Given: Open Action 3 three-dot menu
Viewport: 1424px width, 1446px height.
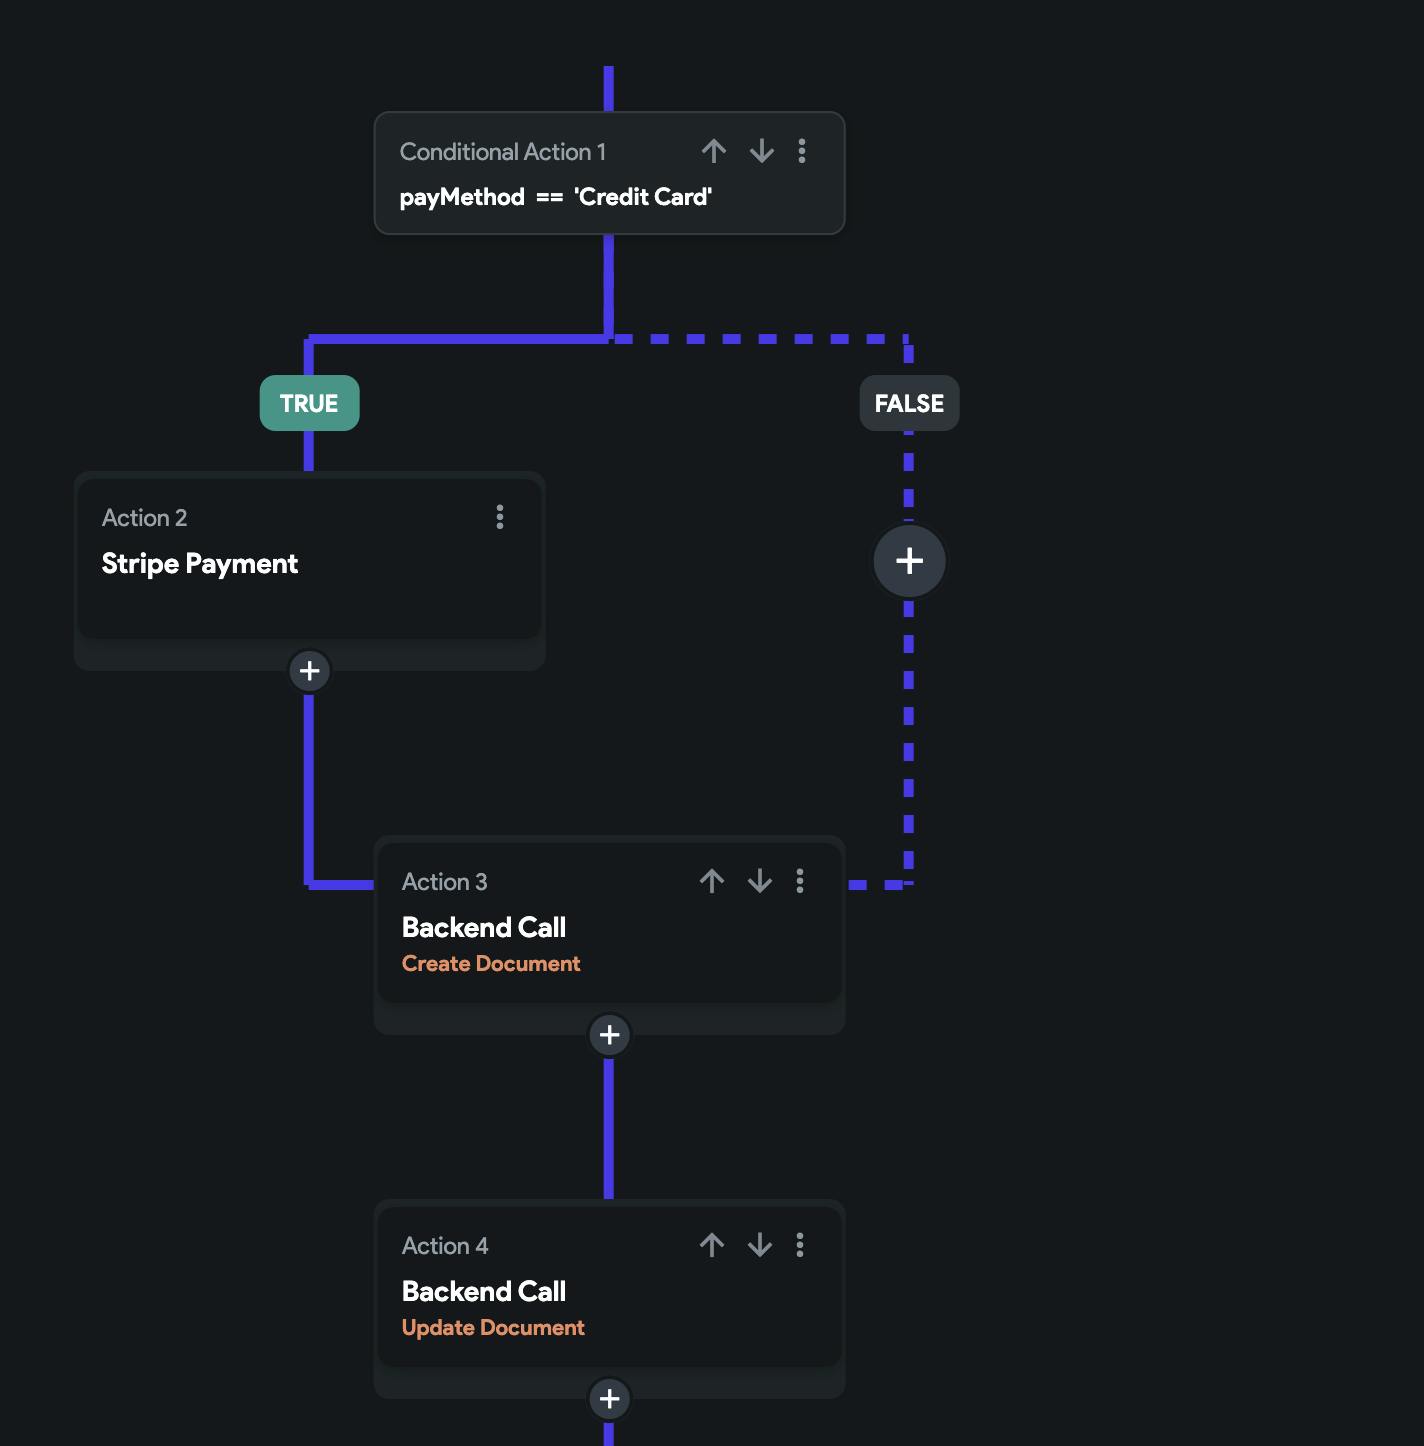Looking at the screenshot, I should [800, 881].
